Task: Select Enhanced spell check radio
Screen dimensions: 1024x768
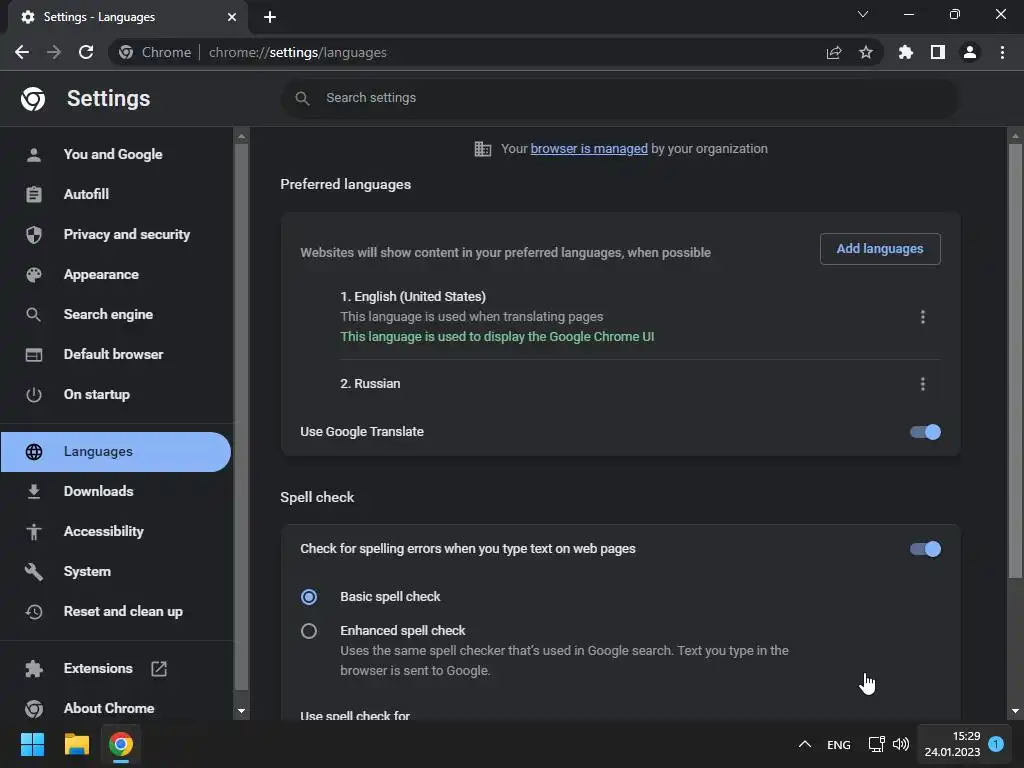Action: 309,631
